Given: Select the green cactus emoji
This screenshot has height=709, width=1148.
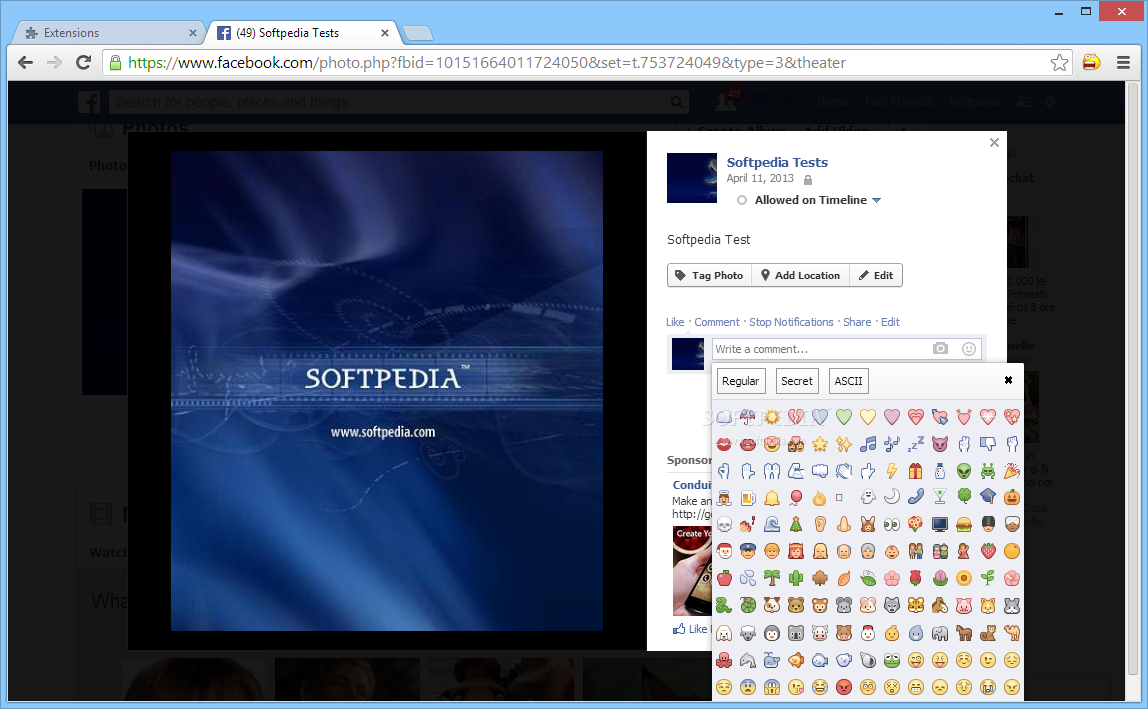Looking at the screenshot, I should coord(796,579).
